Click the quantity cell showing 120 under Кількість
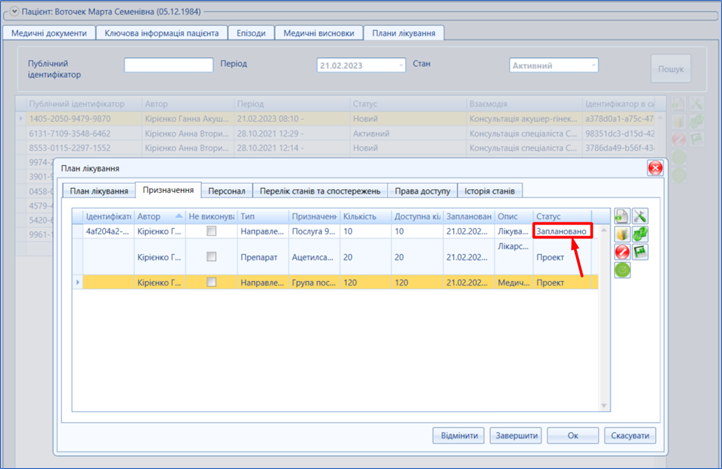 tap(366, 282)
